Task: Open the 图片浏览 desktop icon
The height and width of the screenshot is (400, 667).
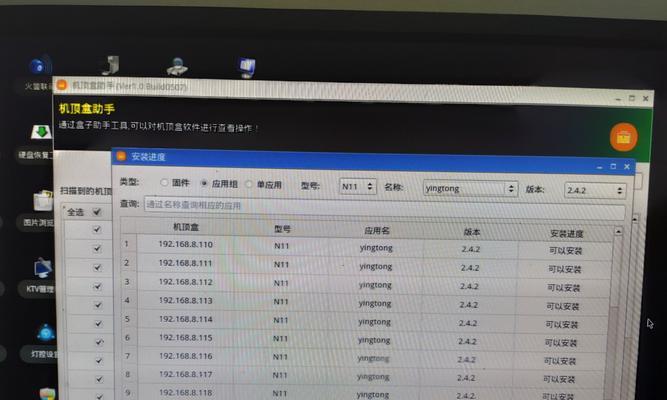Action: [43, 201]
